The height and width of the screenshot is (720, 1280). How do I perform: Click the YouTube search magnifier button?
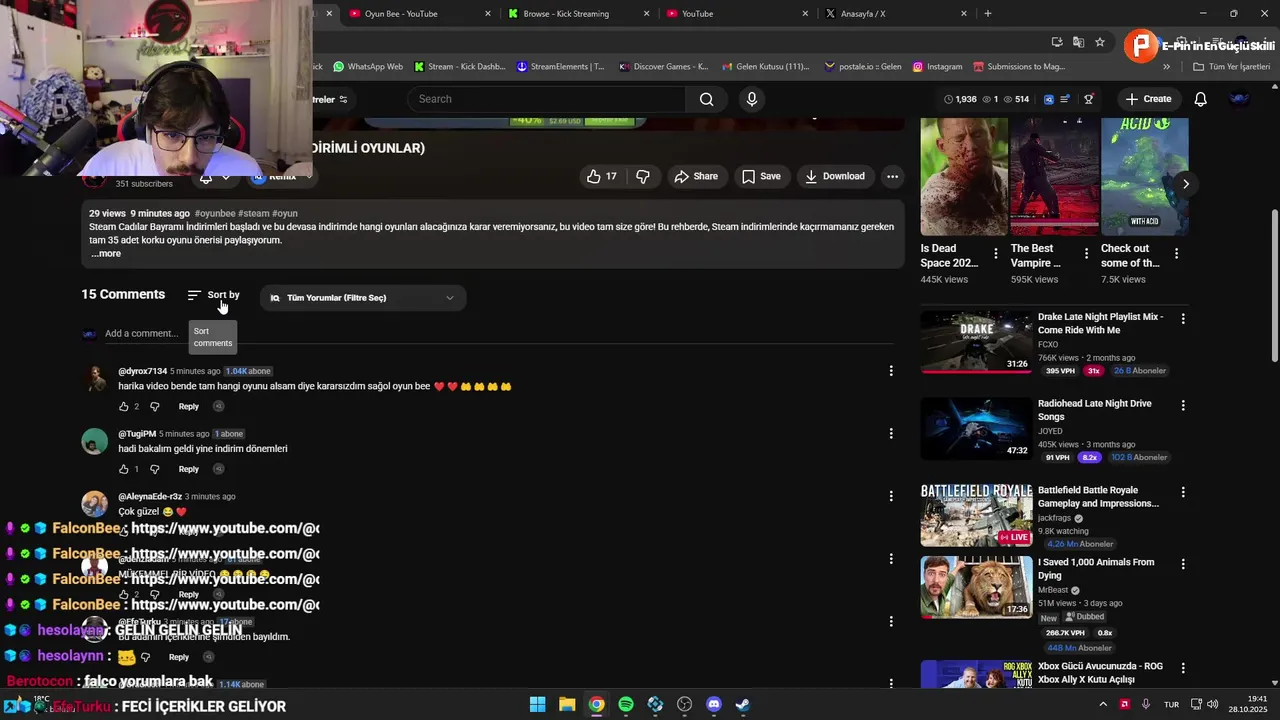coord(706,99)
